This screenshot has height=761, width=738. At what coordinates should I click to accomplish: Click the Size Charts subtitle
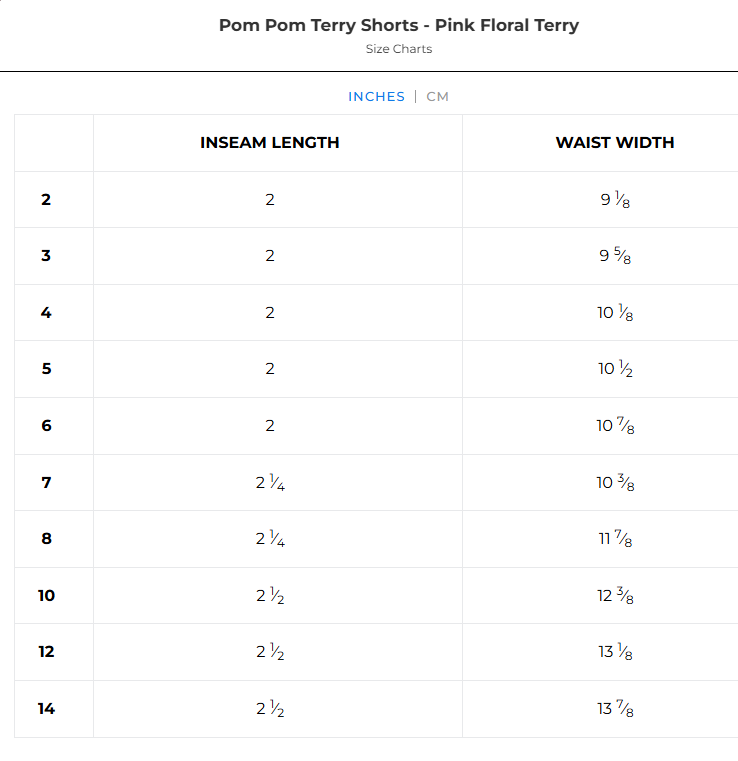pos(399,49)
